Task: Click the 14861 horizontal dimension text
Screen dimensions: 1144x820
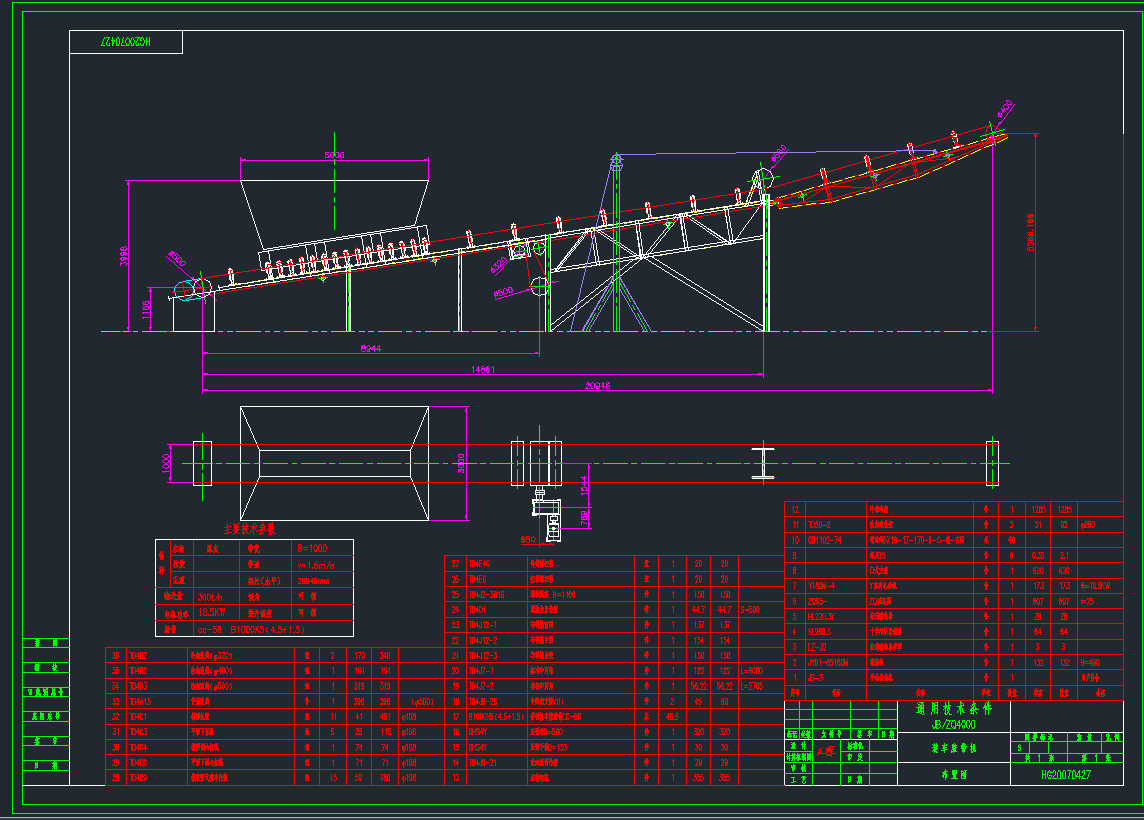Action: (483, 370)
